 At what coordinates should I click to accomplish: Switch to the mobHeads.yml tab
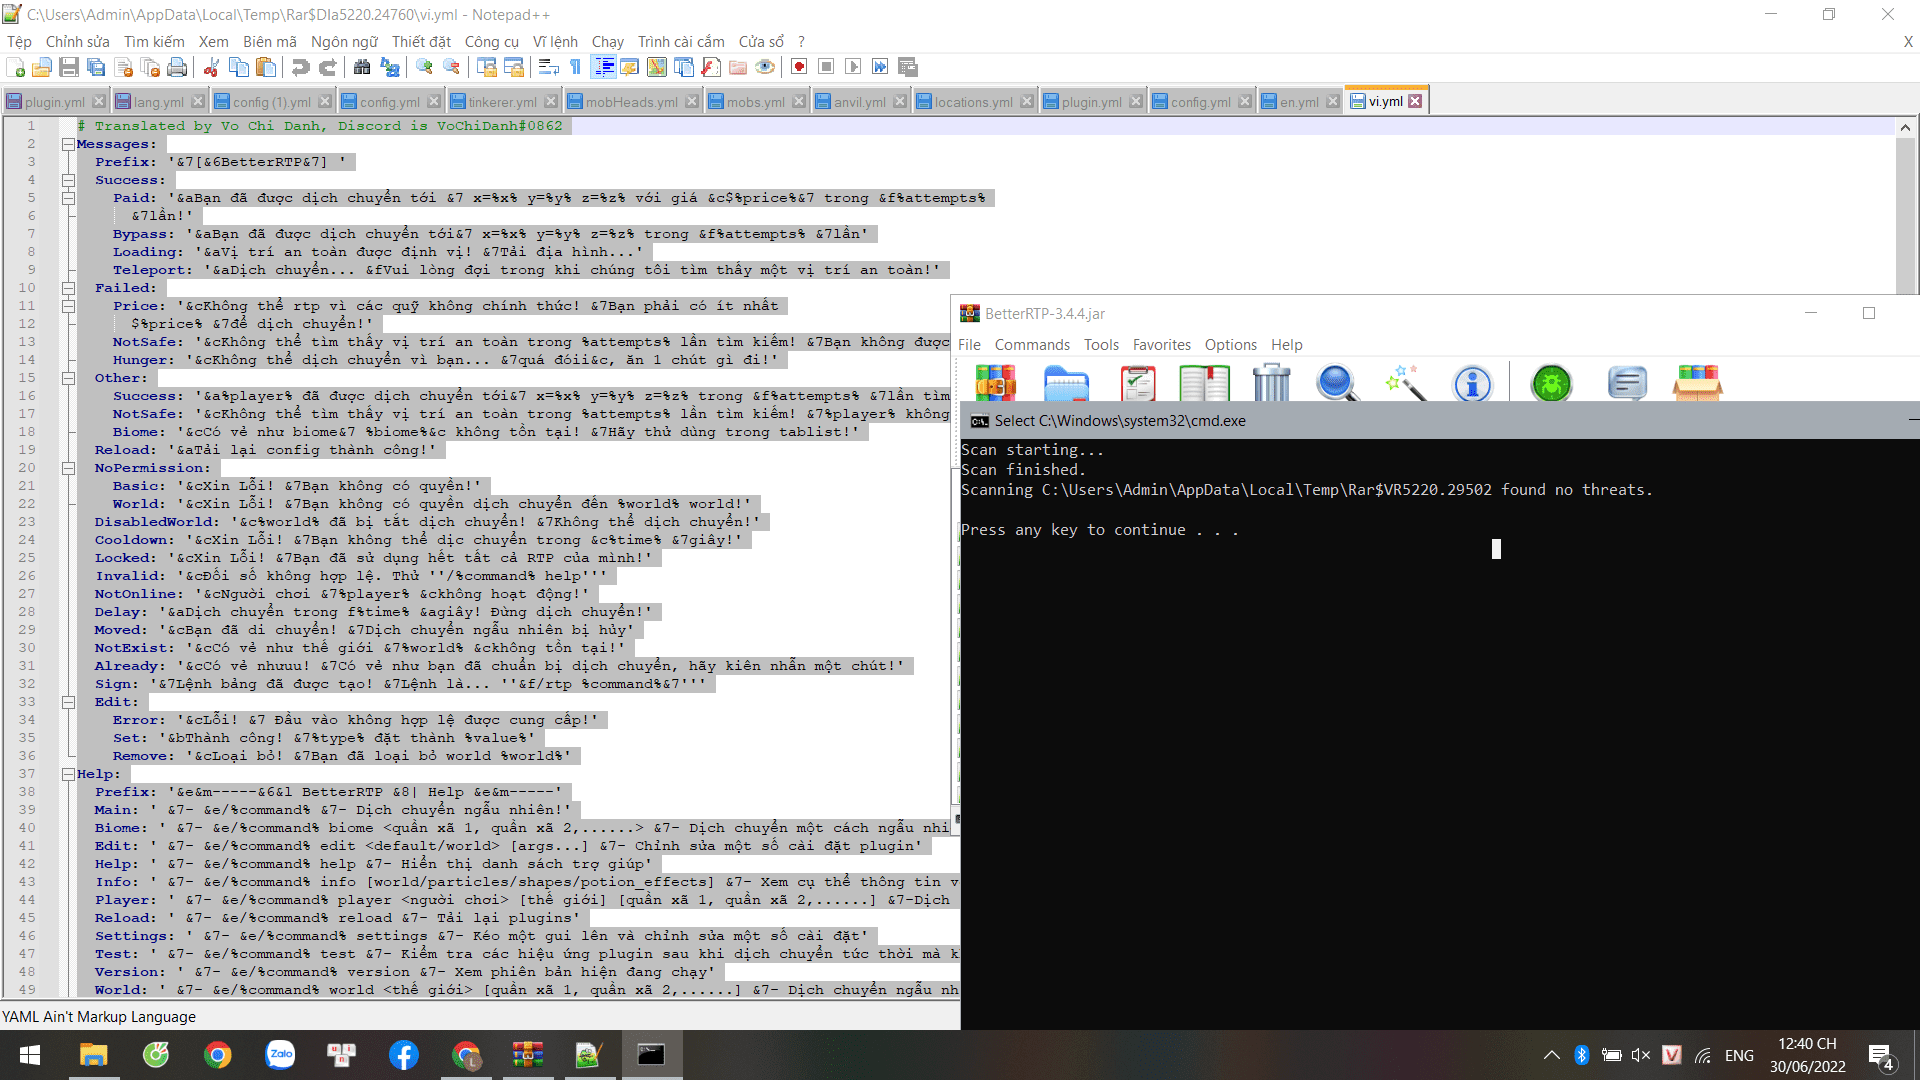pyautogui.click(x=631, y=102)
